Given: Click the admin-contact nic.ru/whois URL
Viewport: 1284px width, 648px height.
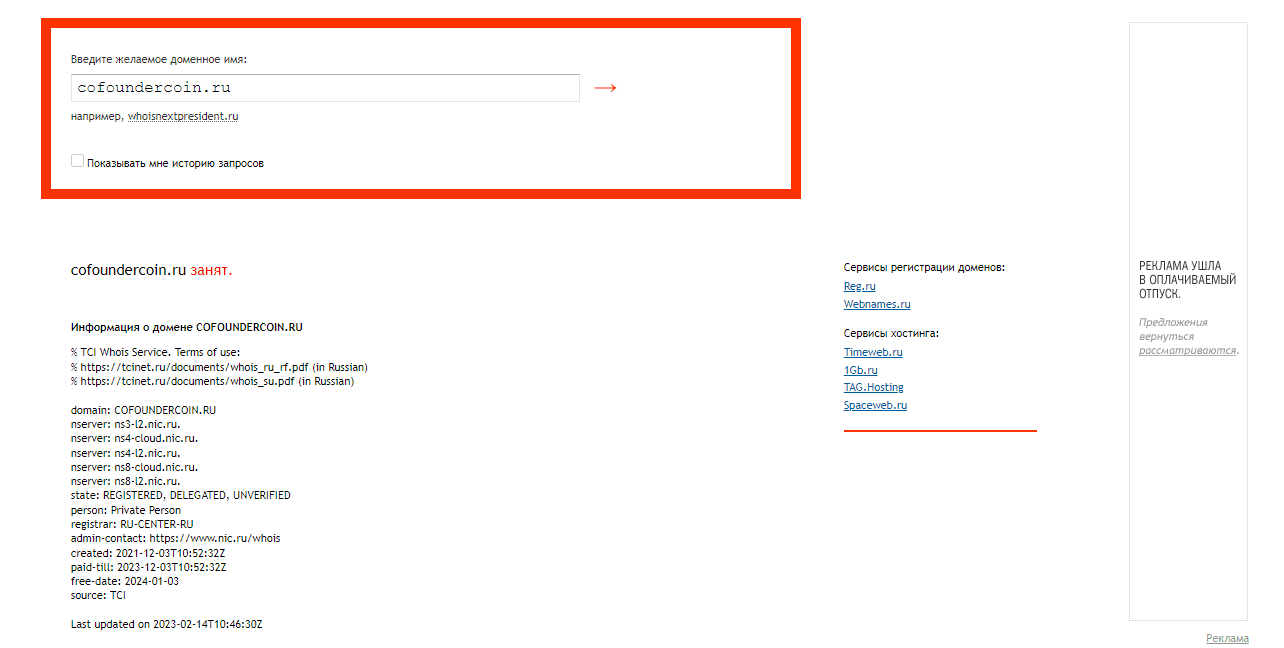Looking at the screenshot, I should click(x=215, y=538).
